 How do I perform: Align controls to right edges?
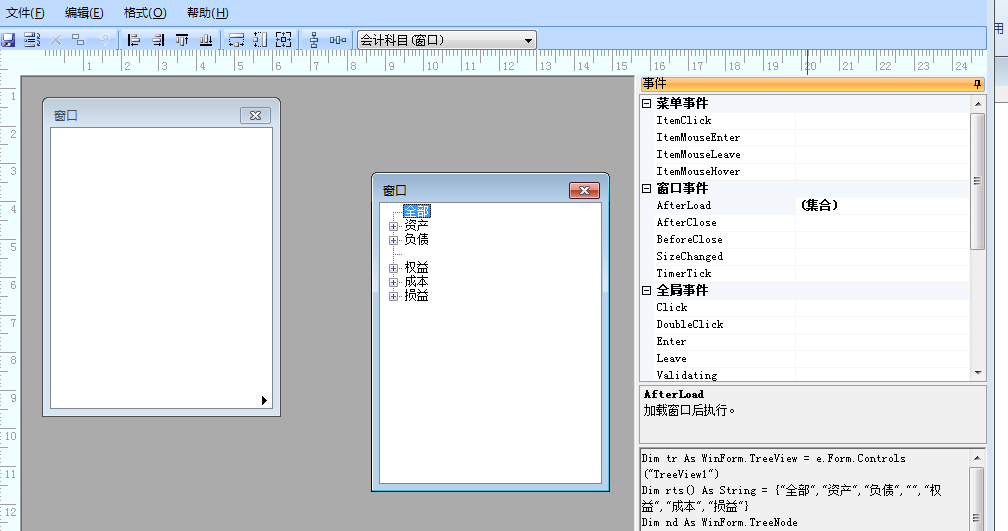(158, 40)
